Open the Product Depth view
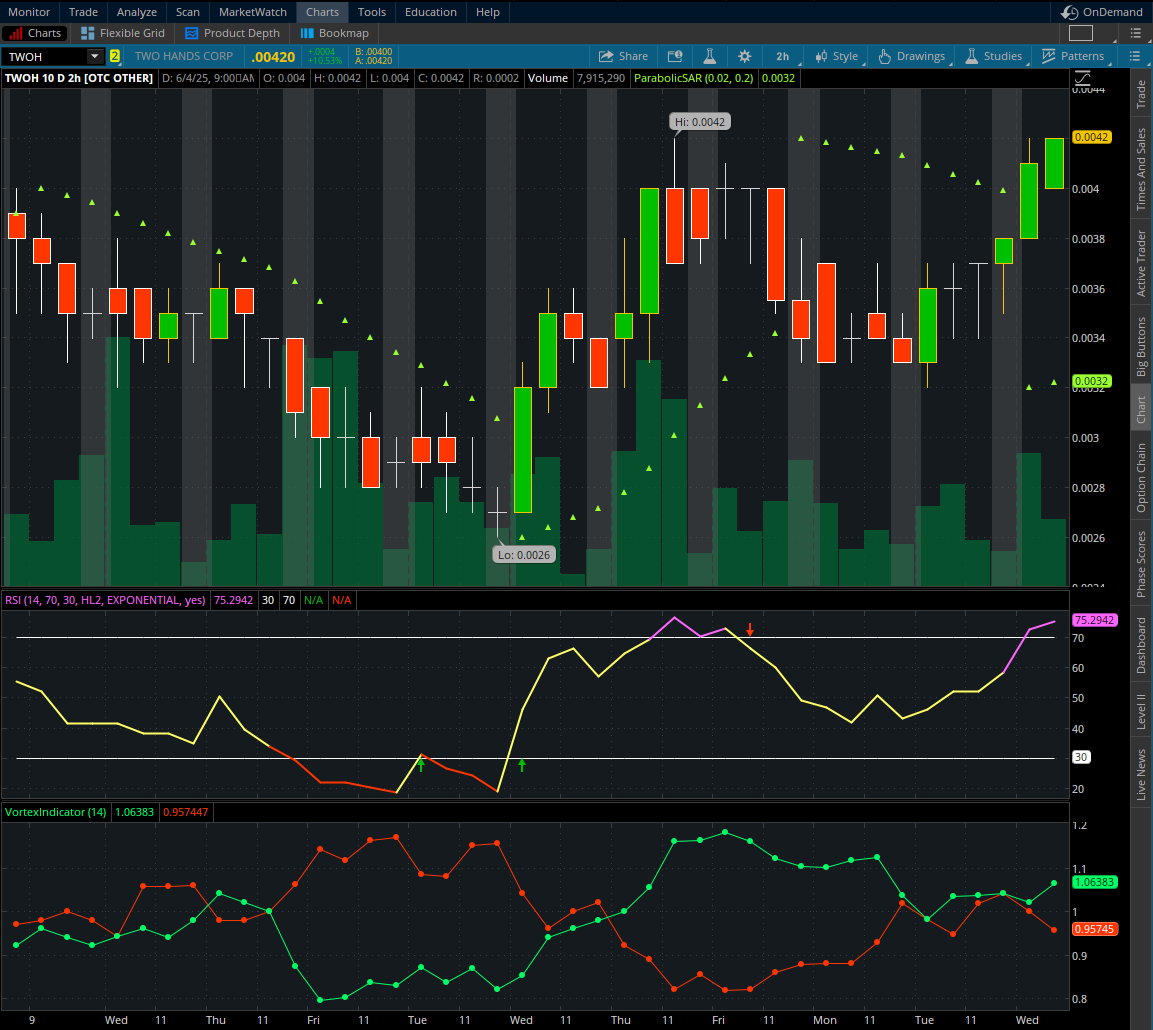Viewport: 1153px width, 1030px height. pyautogui.click(x=232, y=33)
